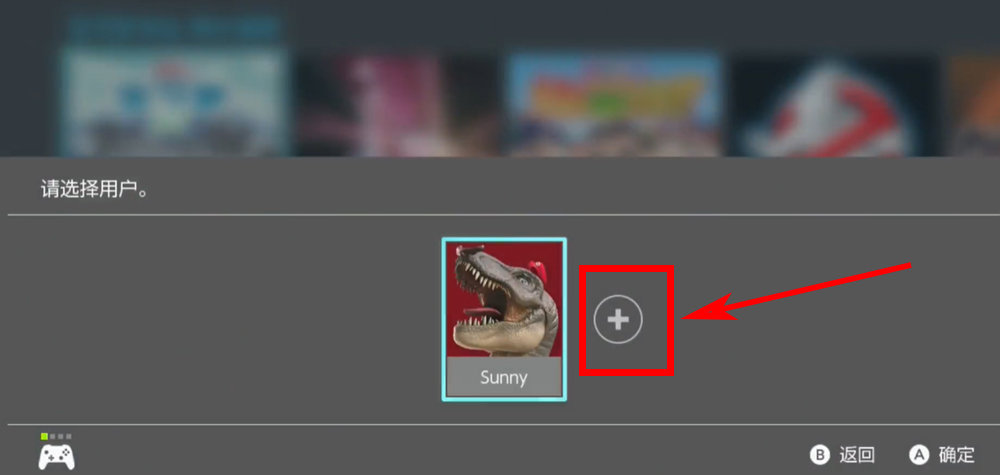The width and height of the screenshot is (1000, 475).
Task: Click the Sunny name label
Action: pos(504,377)
